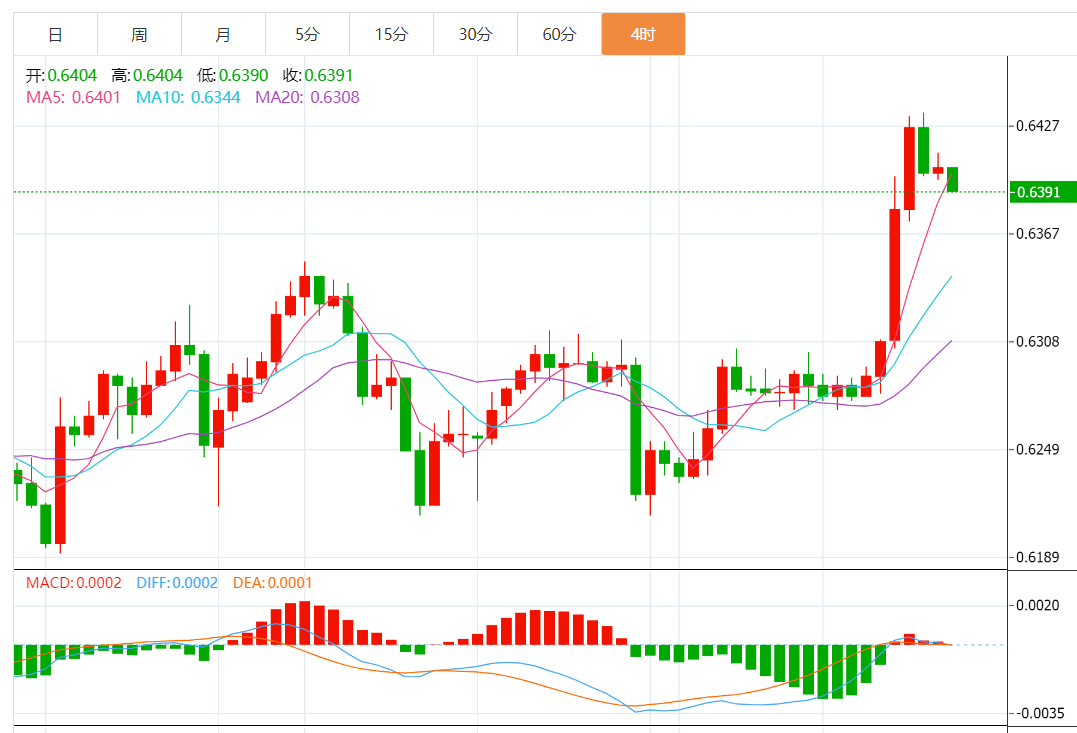1077x733 pixels.
Task: Select the active 4时 timeframe tab
Action: point(644,34)
